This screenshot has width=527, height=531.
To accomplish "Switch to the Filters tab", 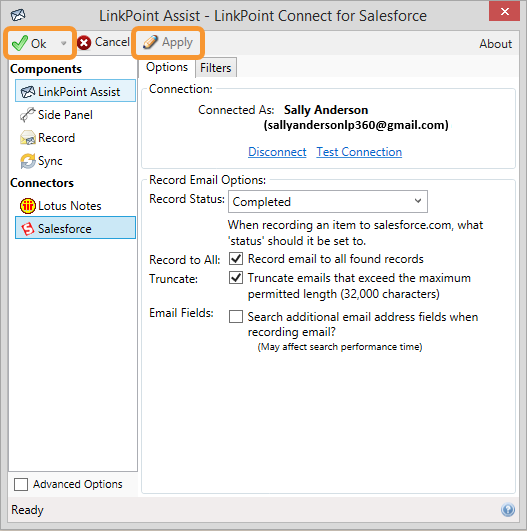I will [215, 68].
